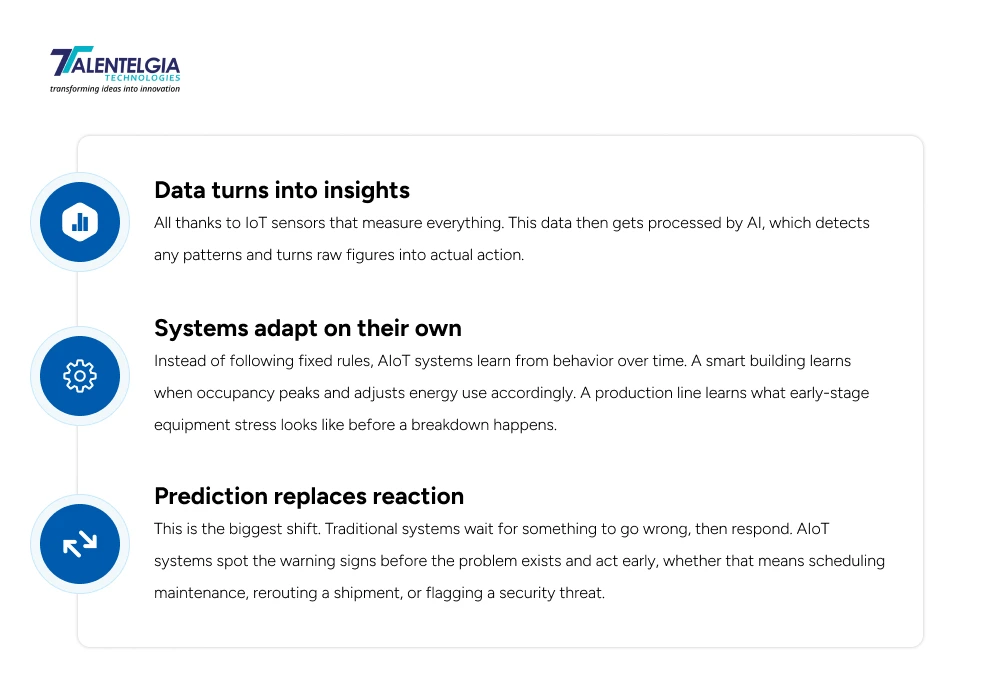The height and width of the screenshot is (693, 1000).
Task: Select the 'Data turns into insights' heading
Action: pos(282,190)
